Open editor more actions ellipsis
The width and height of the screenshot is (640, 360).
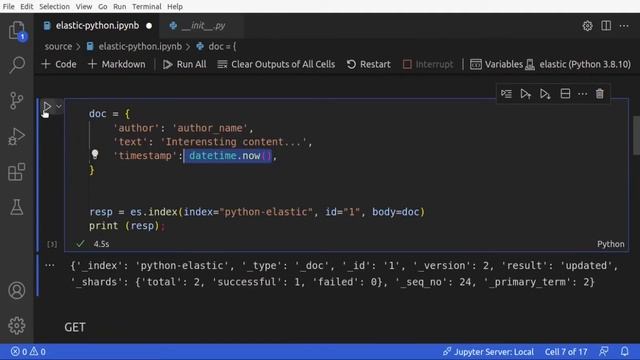pos(624,26)
